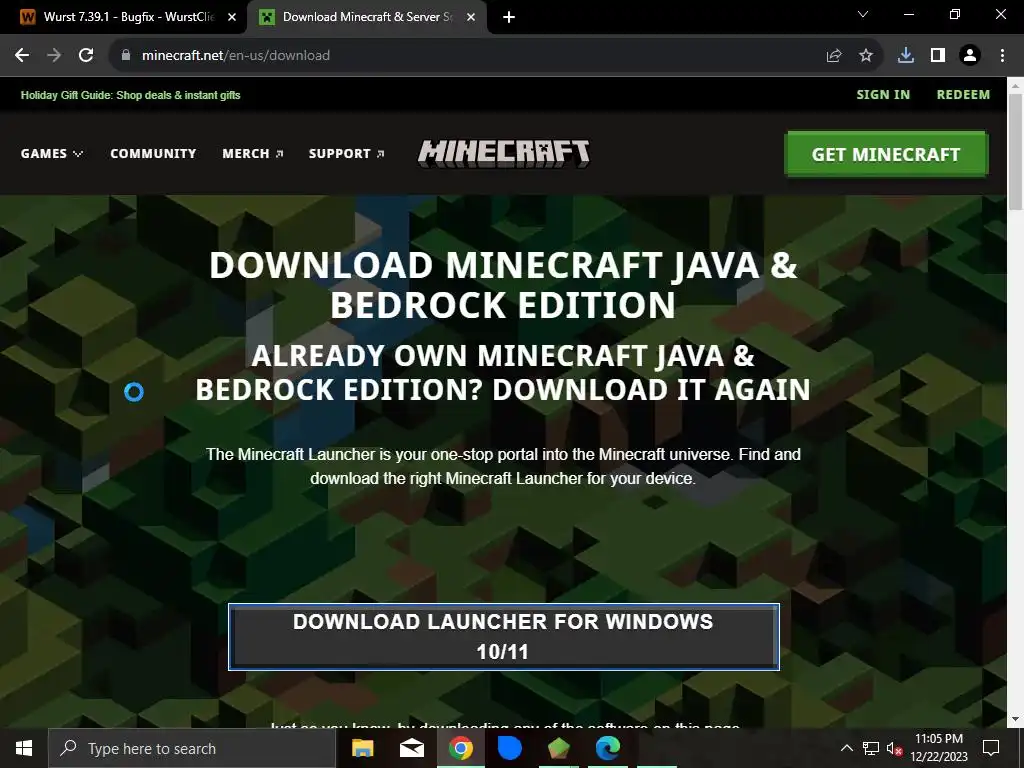Screen dimensions: 1024x768
Task: Open the Minecraft Launcher taskbar icon
Action: click(558, 748)
